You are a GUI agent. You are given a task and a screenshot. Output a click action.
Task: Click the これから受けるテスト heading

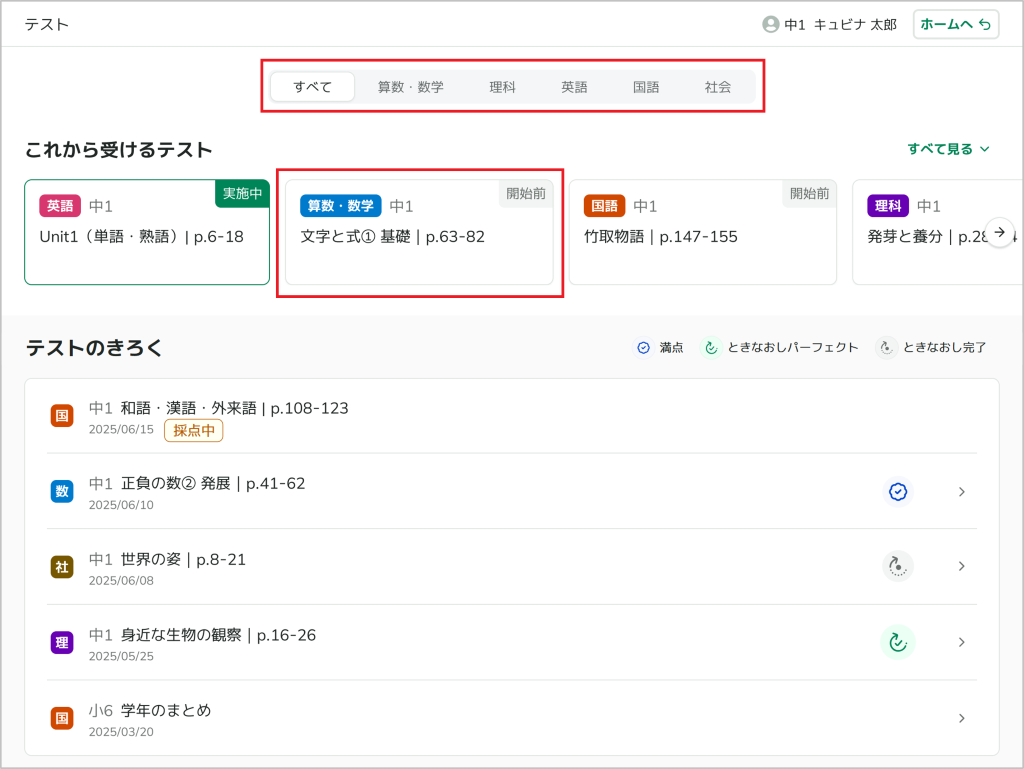click(x=119, y=149)
